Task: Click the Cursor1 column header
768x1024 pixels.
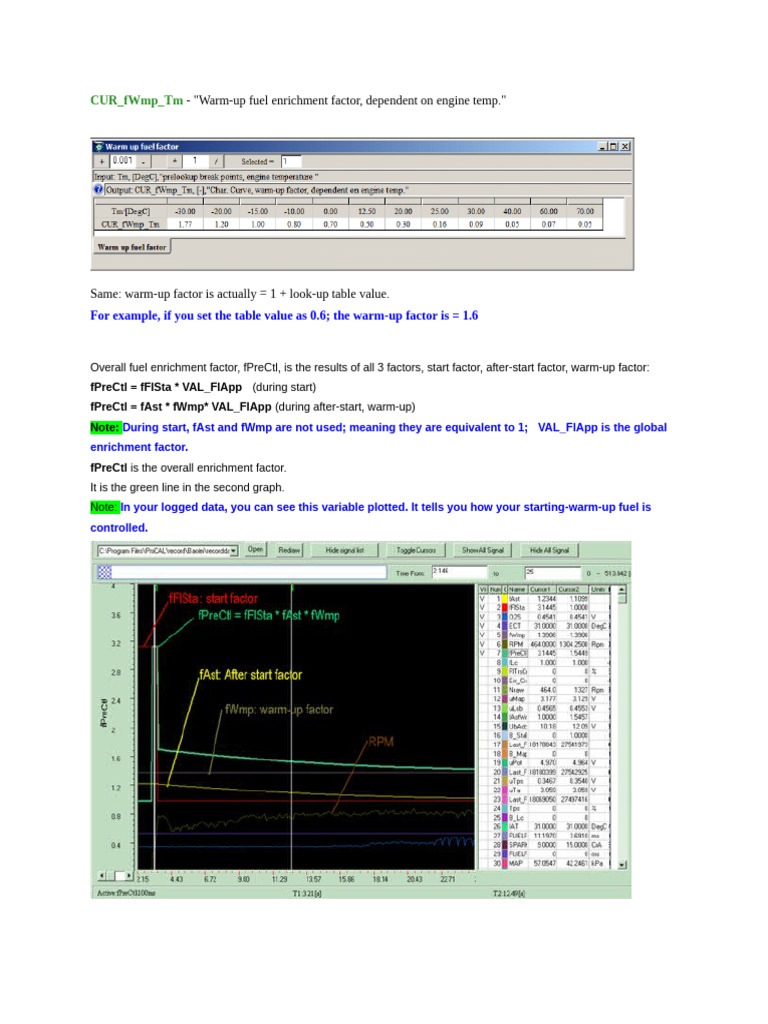Action: [540, 589]
